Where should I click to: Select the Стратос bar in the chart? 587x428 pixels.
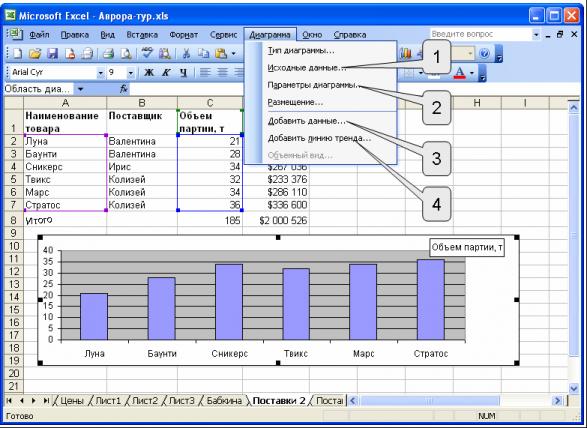[431, 300]
